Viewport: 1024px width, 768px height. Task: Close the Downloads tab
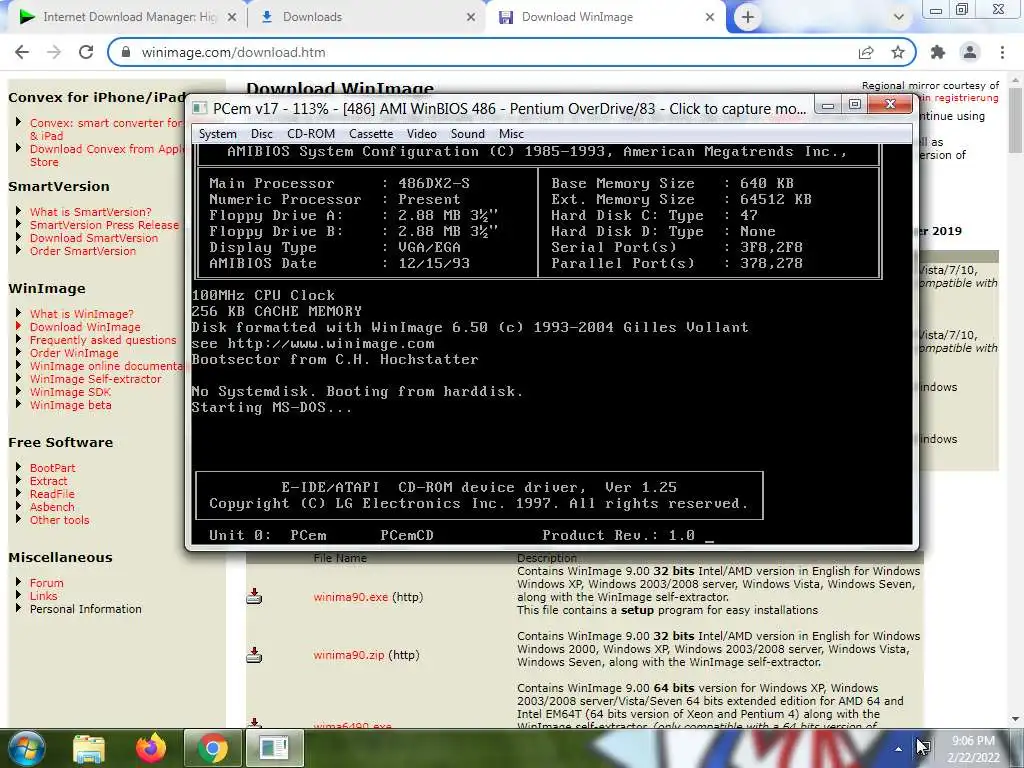click(x=471, y=17)
